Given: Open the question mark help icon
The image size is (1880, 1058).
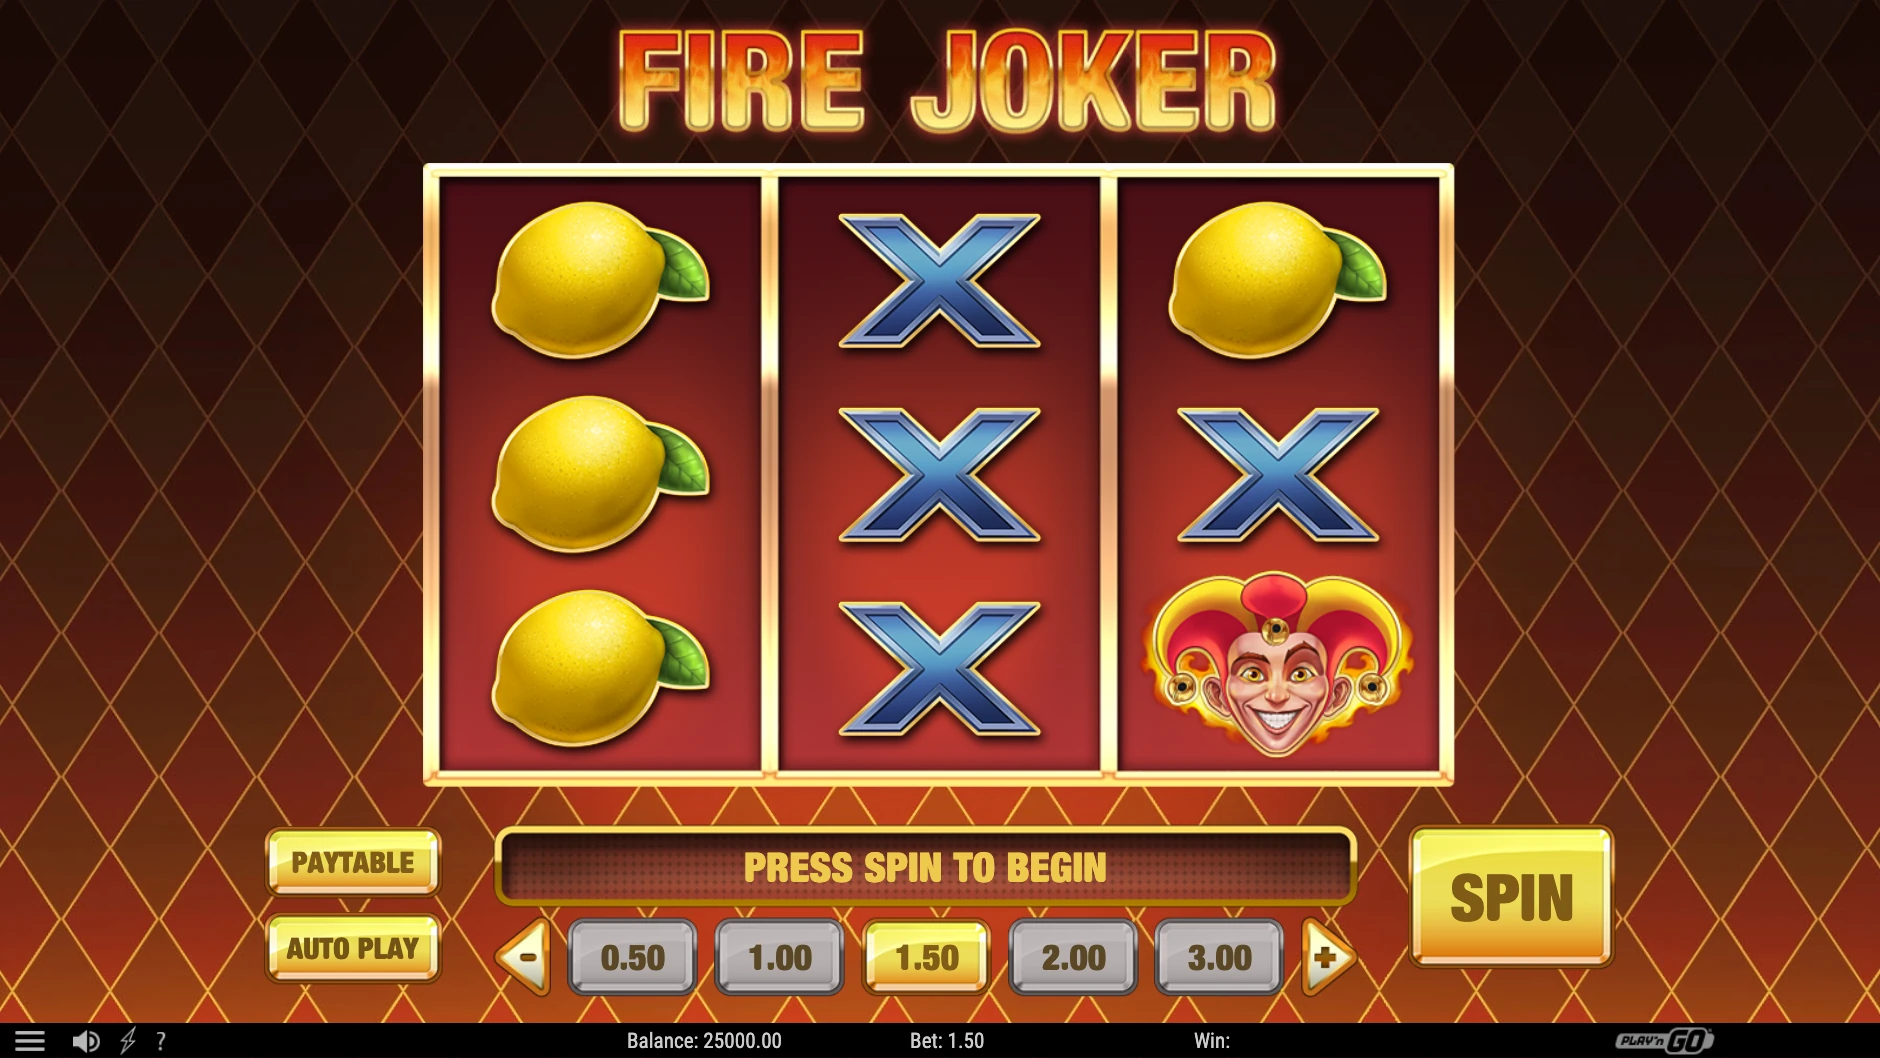Looking at the screenshot, I should pos(161,1041).
